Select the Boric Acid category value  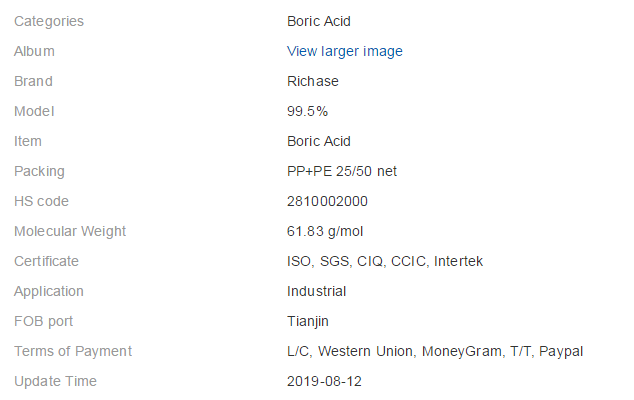319,21
